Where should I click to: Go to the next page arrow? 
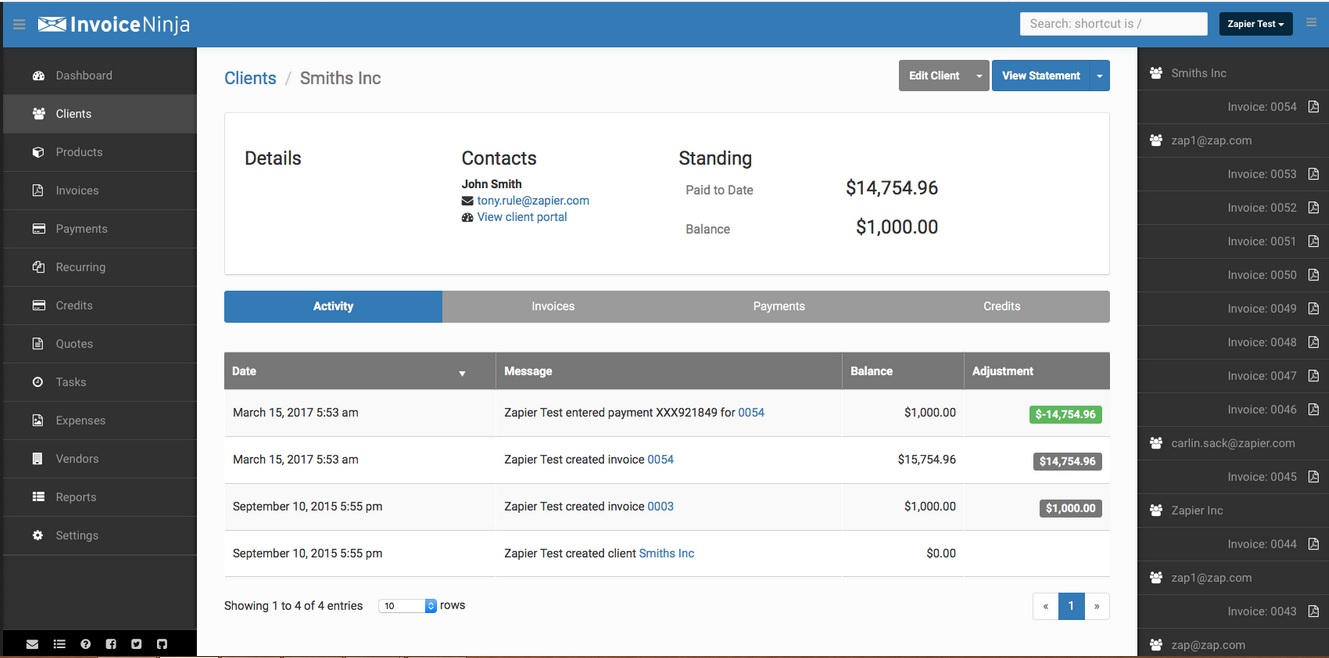pyautogui.click(x=1097, y=606)
